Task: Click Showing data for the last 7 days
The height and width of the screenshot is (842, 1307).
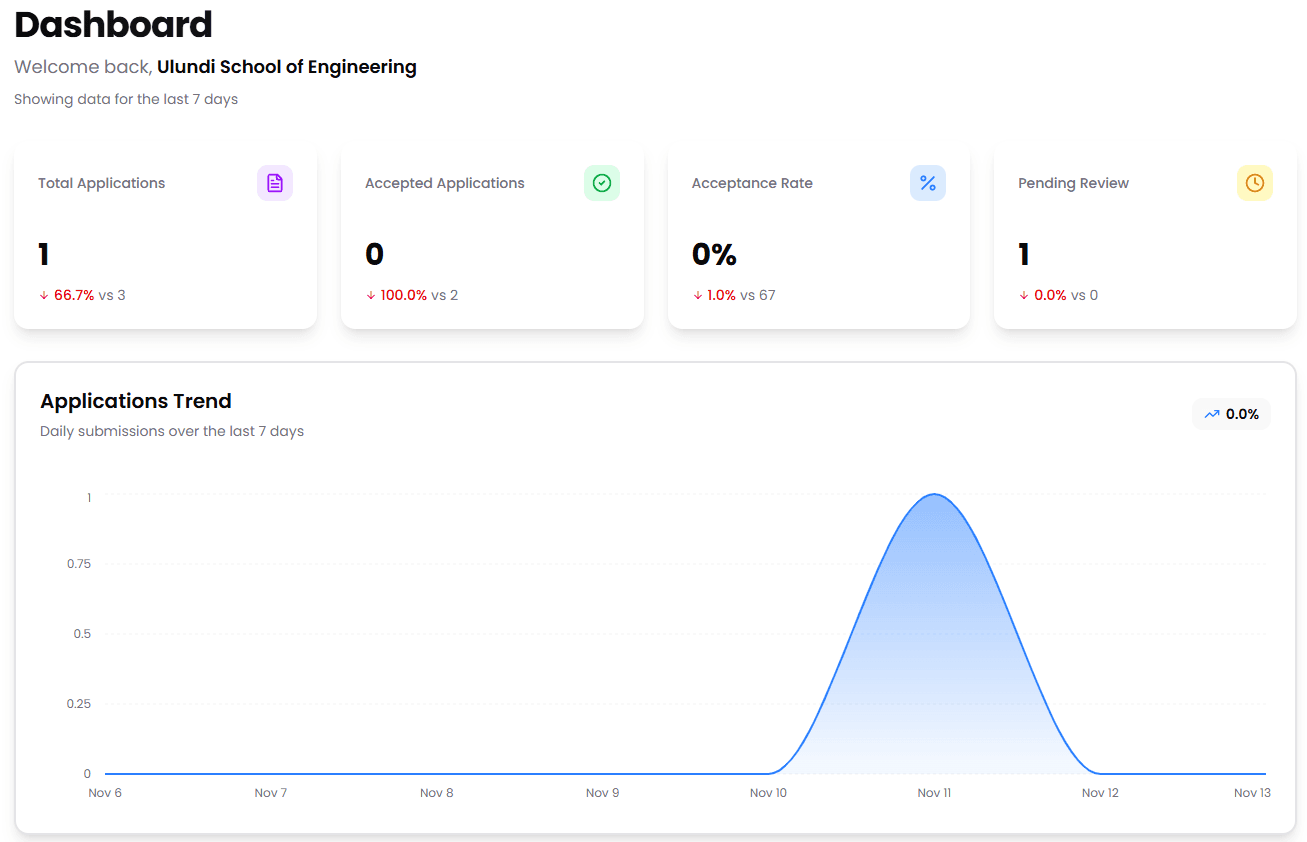Action: [x=126, y=99]
